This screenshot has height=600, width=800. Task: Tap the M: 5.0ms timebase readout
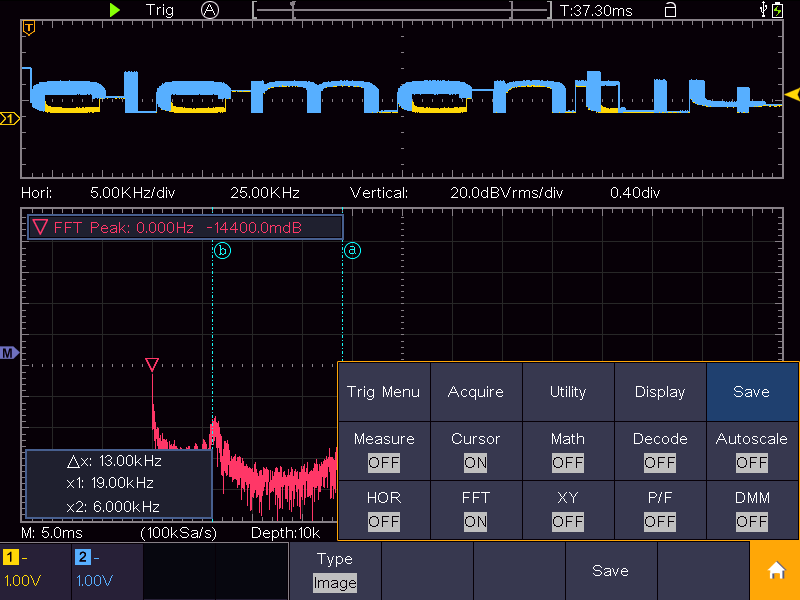point(52,533)
